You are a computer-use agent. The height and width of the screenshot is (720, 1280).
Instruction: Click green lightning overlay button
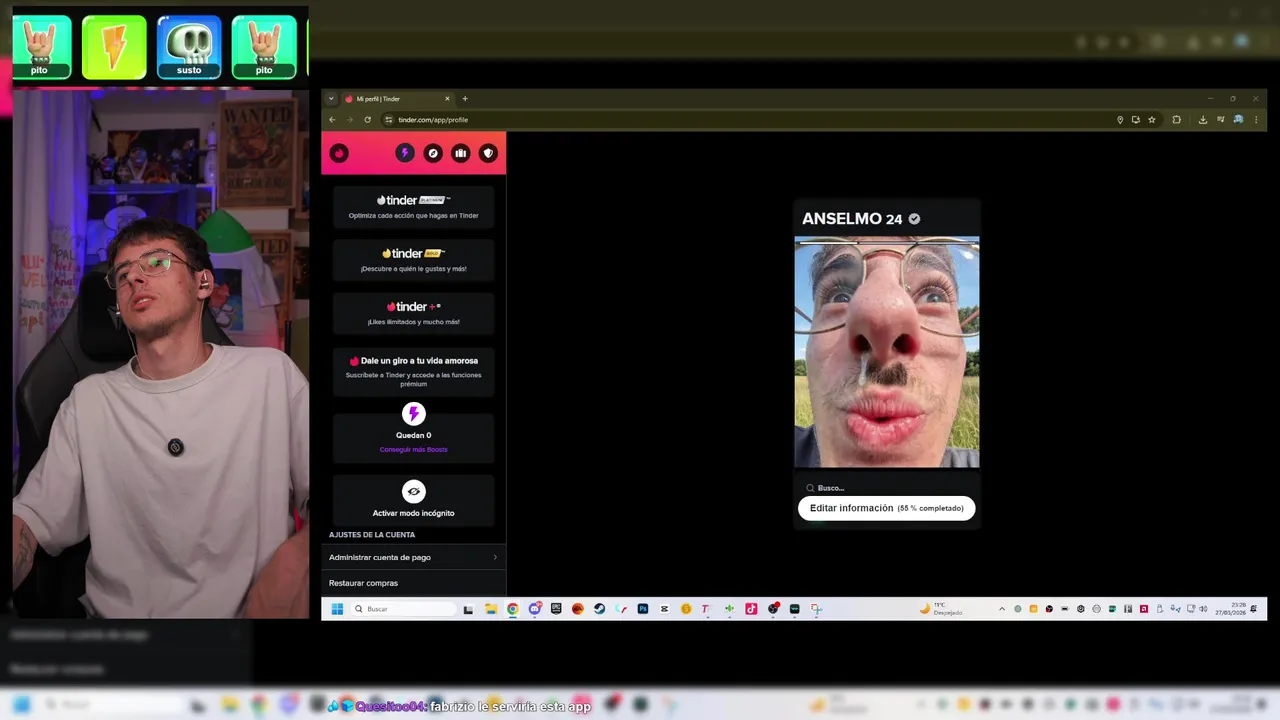click(114, 47)
